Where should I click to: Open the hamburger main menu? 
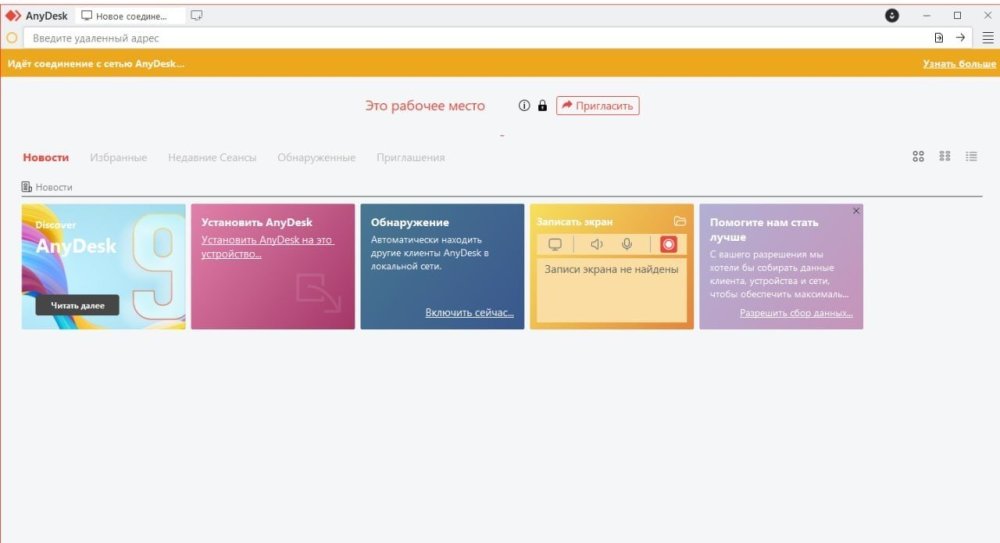[987, 38]
